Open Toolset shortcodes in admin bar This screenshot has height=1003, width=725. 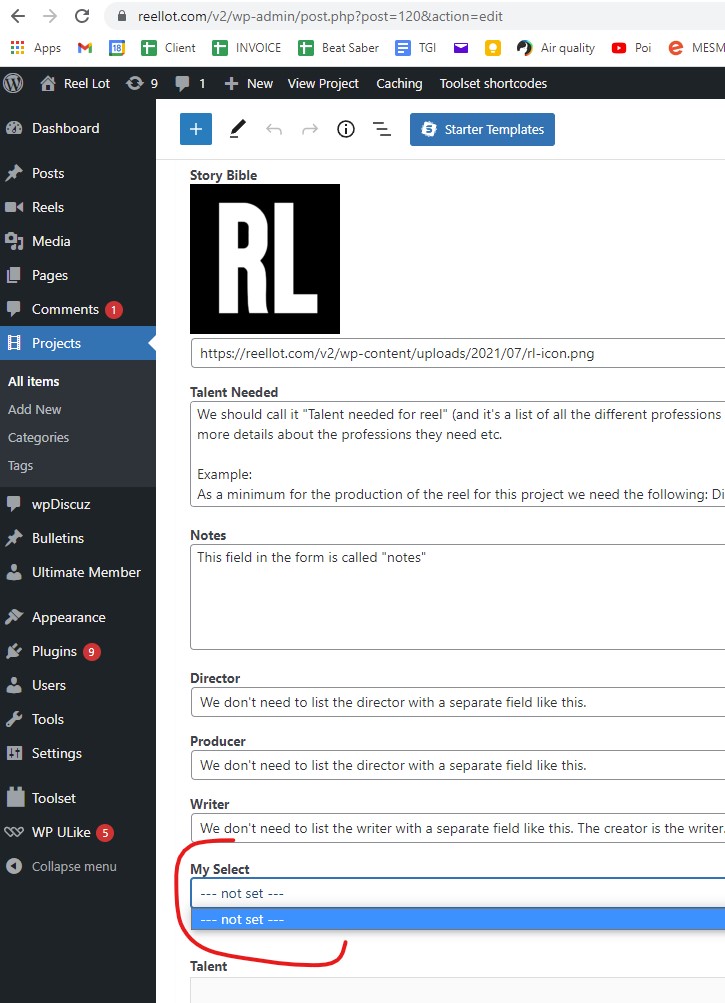click(x=493, y=83)
